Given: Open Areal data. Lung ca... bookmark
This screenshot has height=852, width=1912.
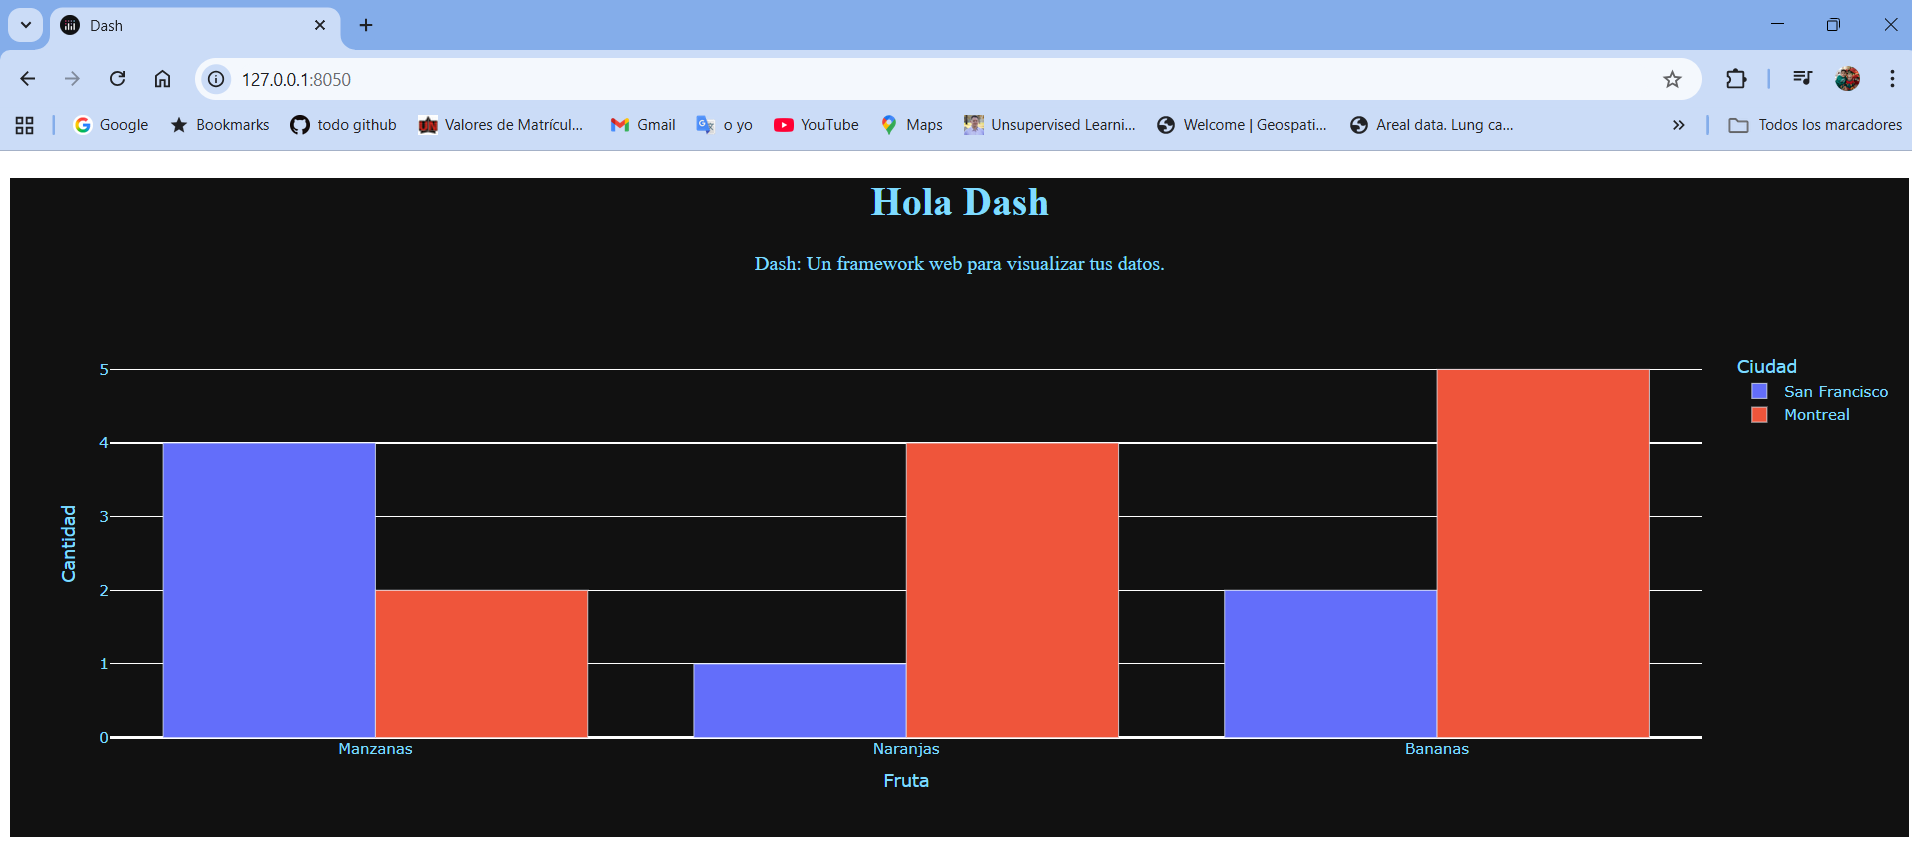Looking at the screenshot, I should (1431, 125).
